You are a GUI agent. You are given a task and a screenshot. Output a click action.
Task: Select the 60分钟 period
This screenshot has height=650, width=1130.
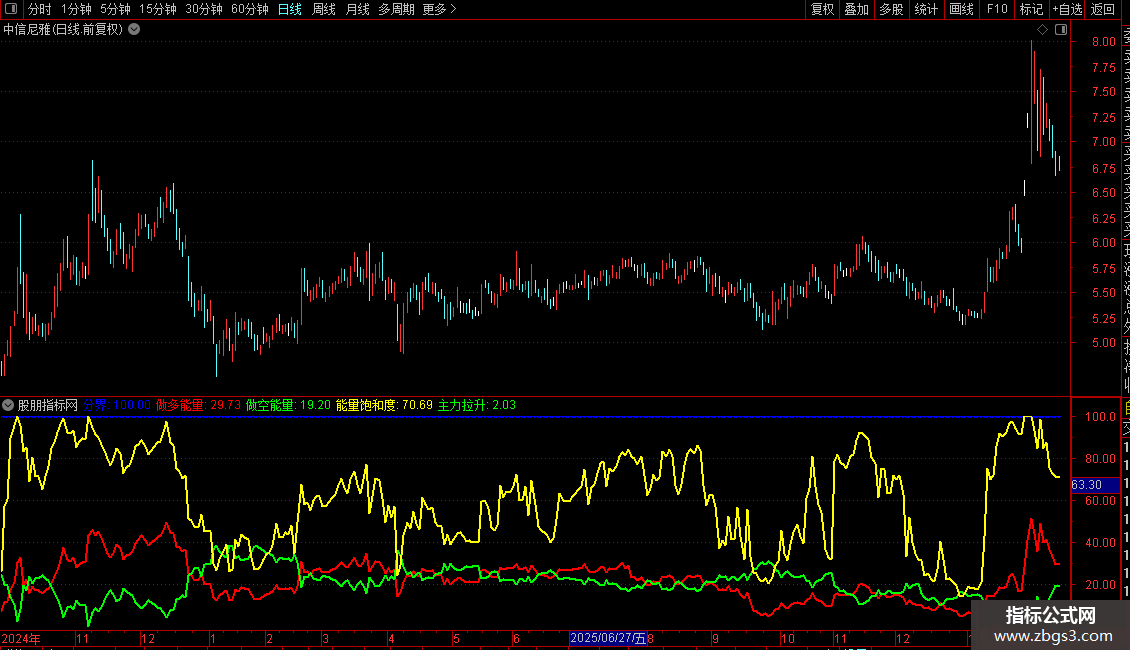(250, 9)
